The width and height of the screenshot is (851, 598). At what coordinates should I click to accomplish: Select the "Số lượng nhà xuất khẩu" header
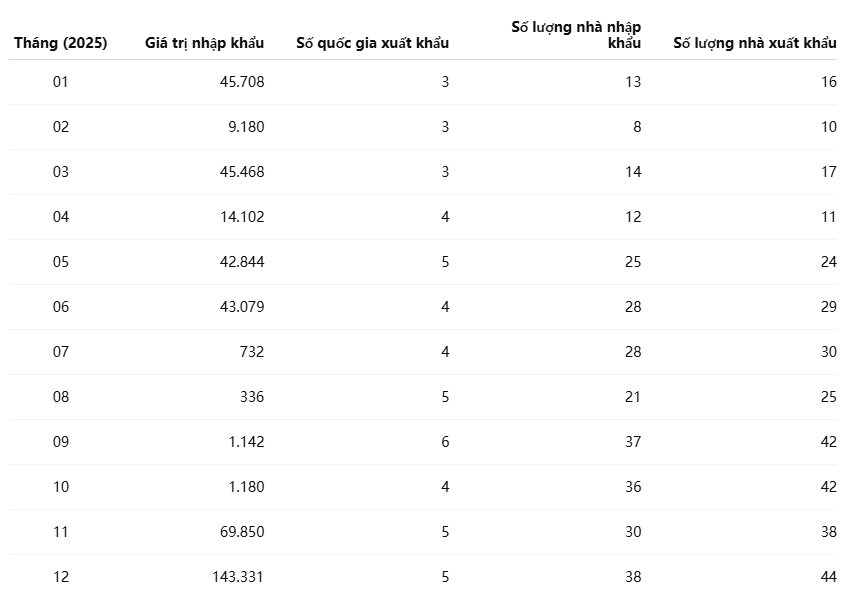click(x=754, y=43)
